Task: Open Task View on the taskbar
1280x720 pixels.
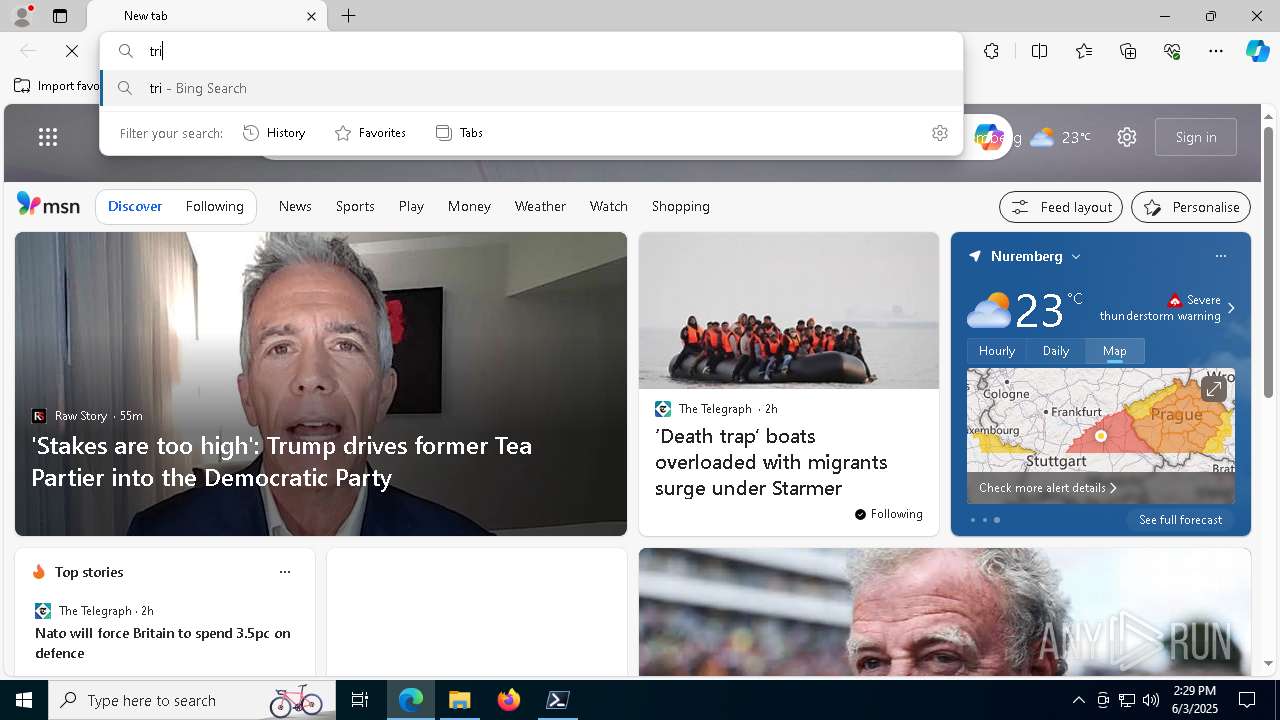Action: pos(360,700)
